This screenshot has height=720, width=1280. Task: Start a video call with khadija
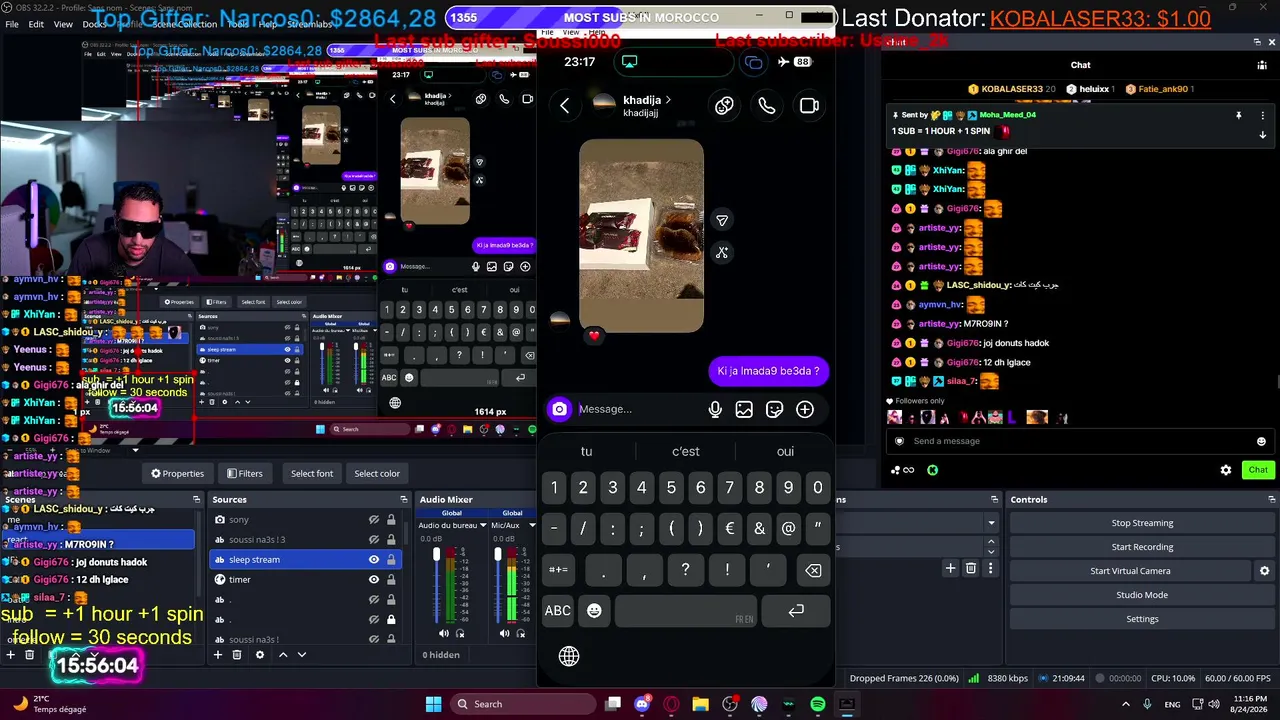point(809,106)
